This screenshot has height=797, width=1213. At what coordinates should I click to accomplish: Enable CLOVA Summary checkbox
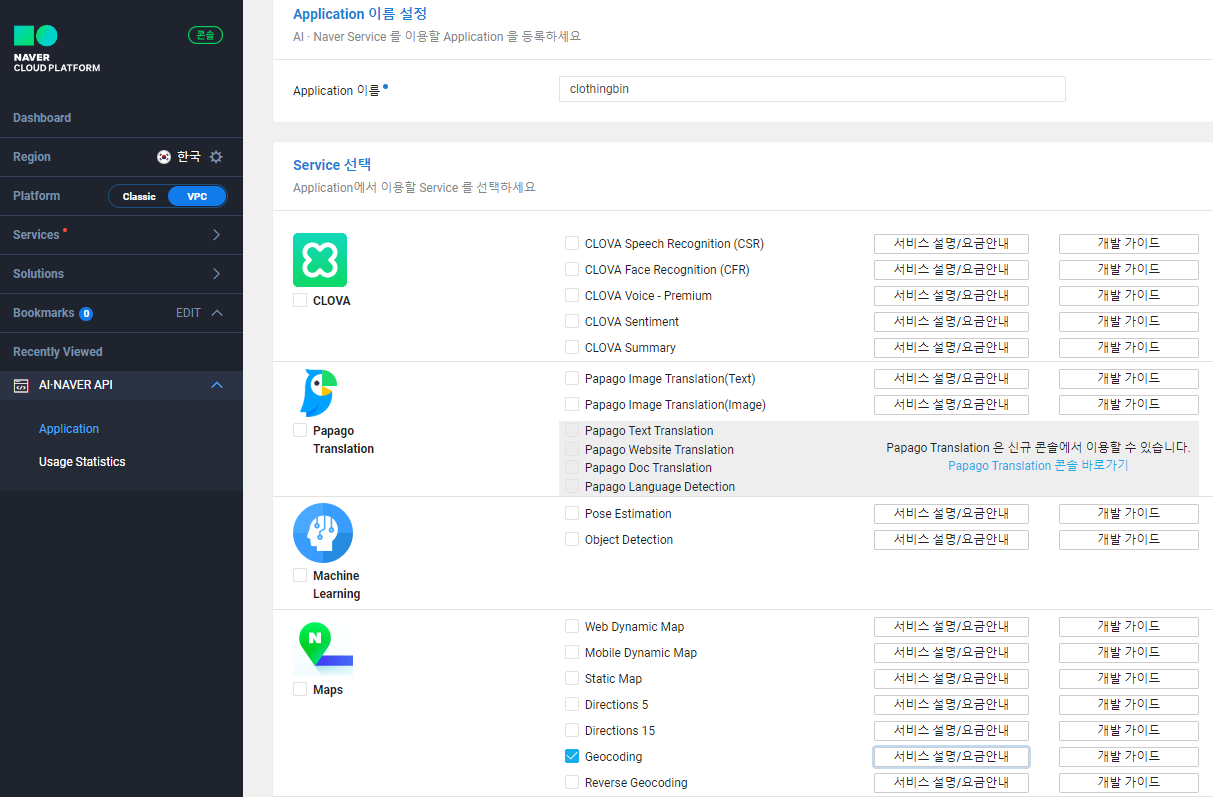572,347
